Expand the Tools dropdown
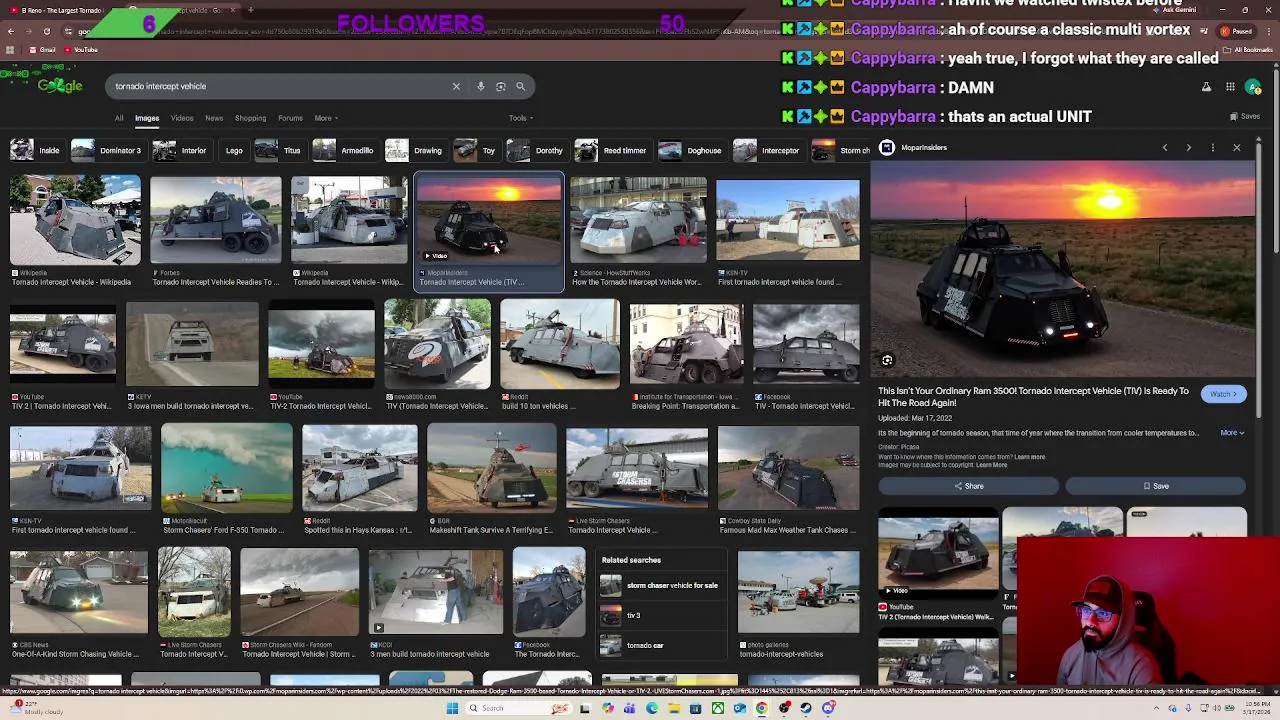The image size is (1280, 720). 520,118
